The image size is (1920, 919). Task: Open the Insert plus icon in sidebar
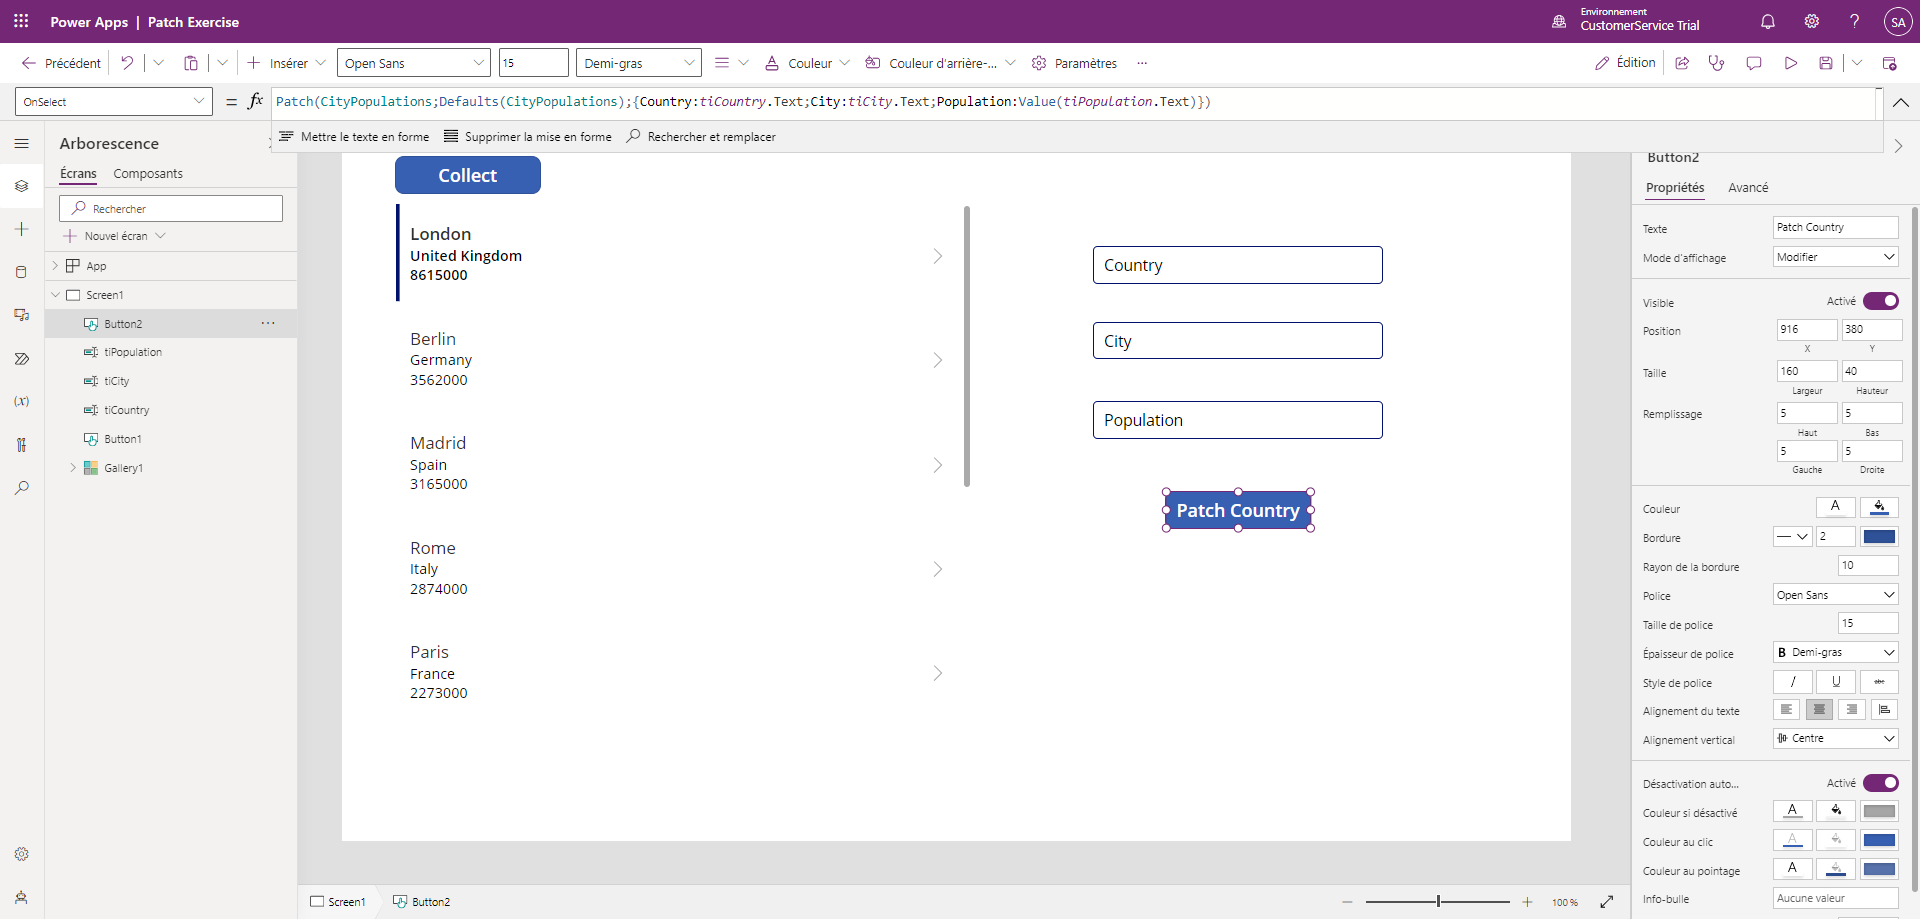click(21, 229)
